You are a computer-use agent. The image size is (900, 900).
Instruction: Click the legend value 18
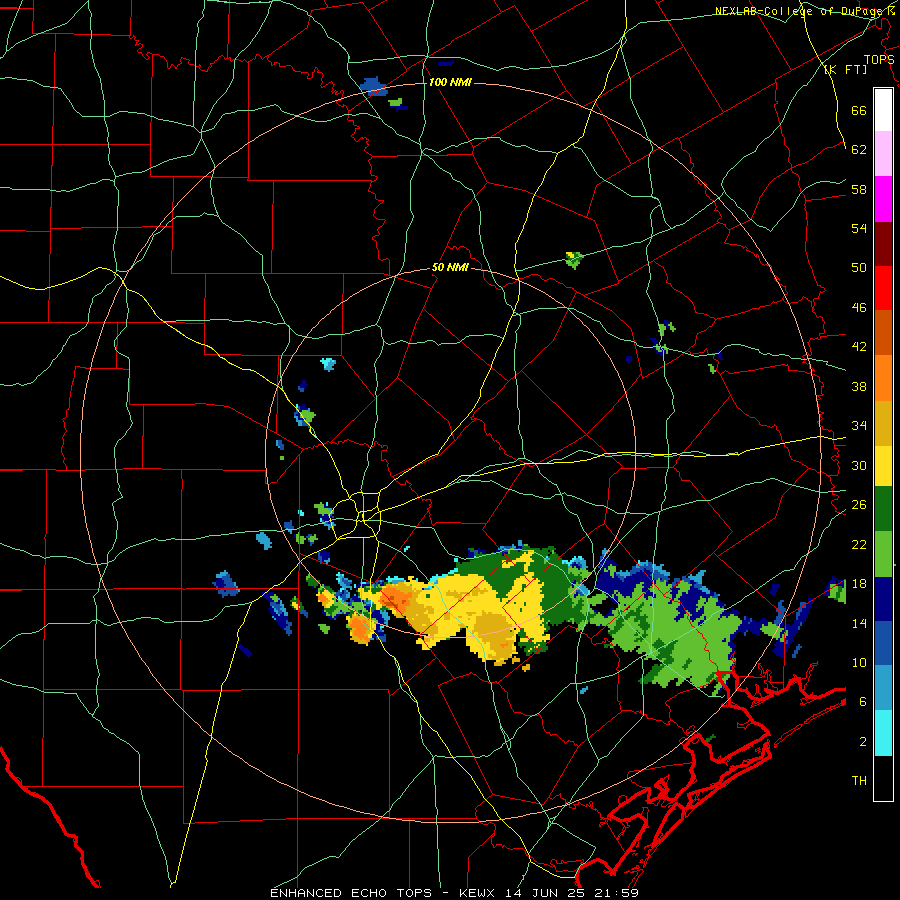pos(859,584)
